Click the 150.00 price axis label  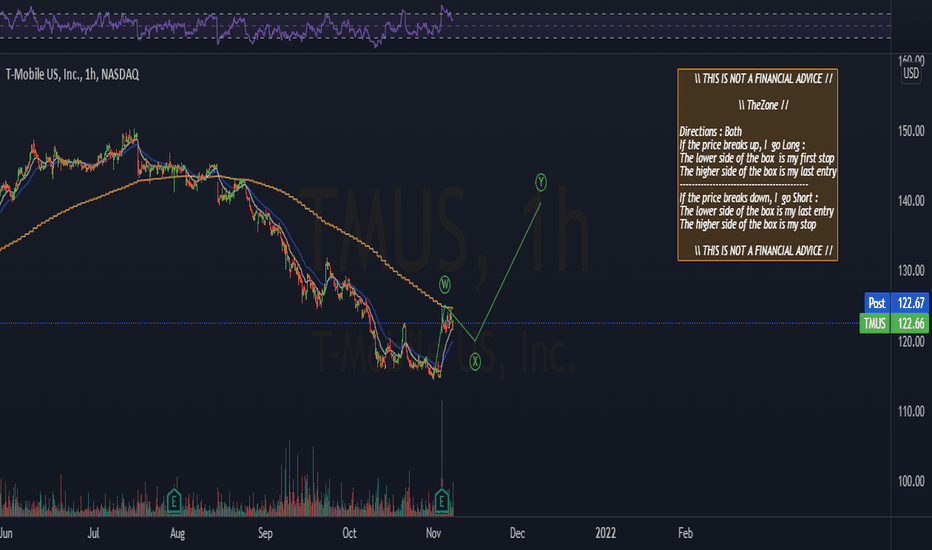pos(911,131)
